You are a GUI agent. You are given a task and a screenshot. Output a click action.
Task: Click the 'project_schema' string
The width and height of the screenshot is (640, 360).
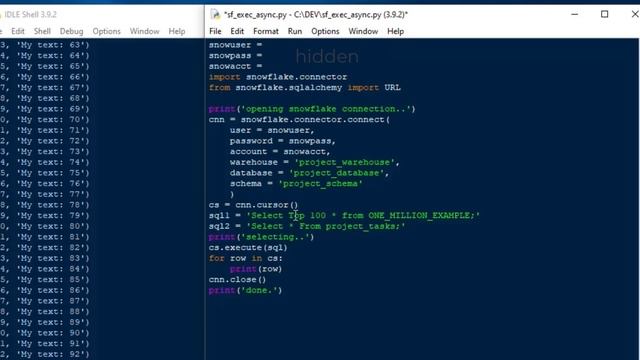tap(320, 184)
